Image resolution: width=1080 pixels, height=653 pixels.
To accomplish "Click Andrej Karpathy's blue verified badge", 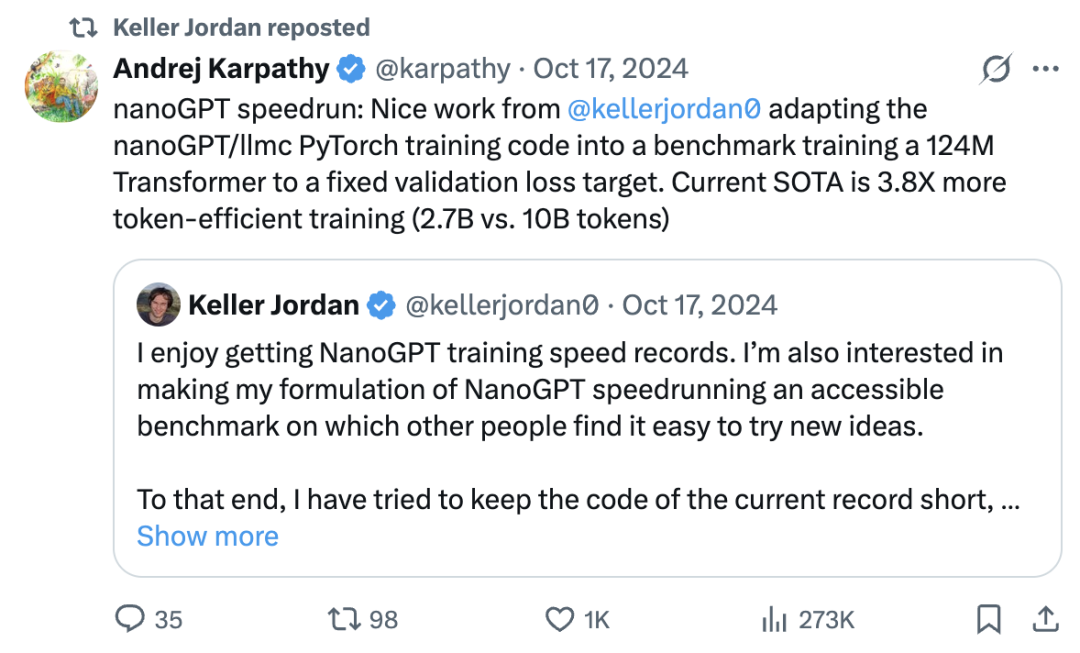I will 350,69.
